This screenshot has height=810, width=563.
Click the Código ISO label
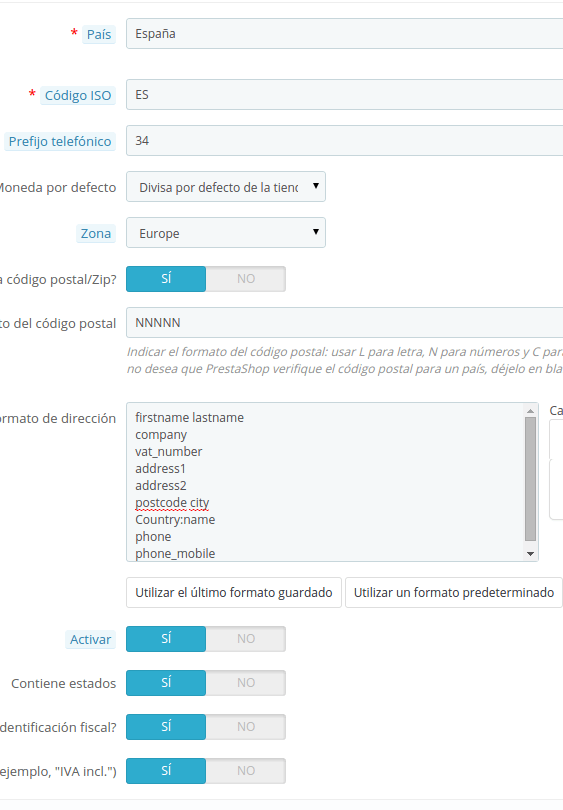(x=78, y=96)
